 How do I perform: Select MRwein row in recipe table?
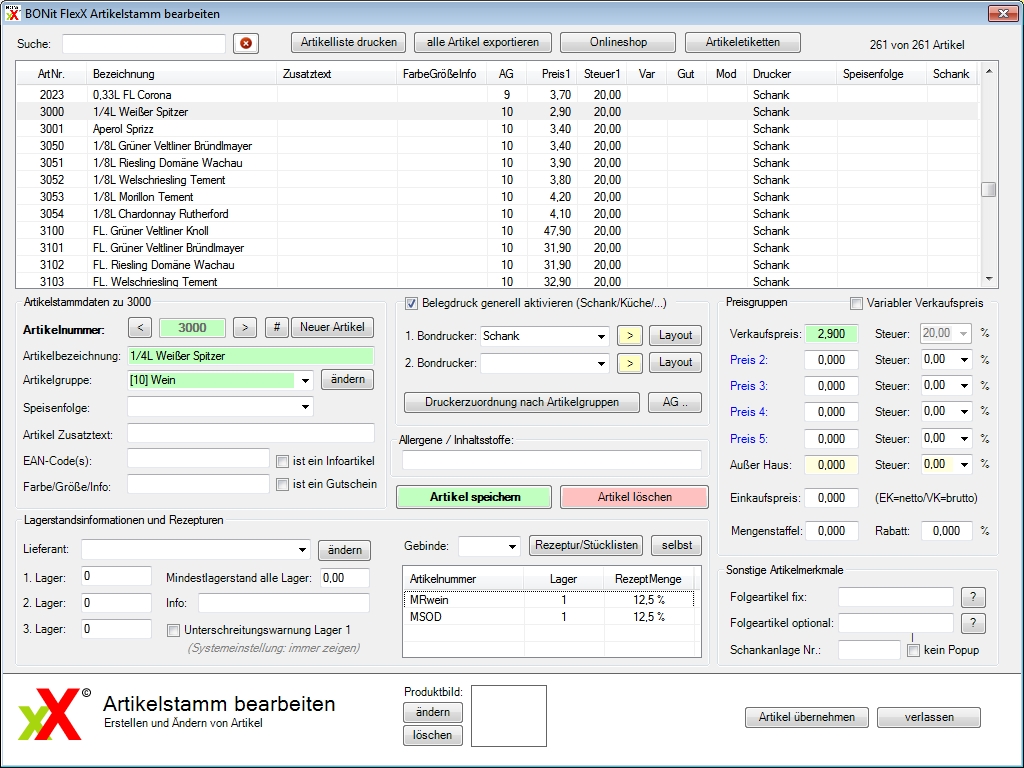549,600
